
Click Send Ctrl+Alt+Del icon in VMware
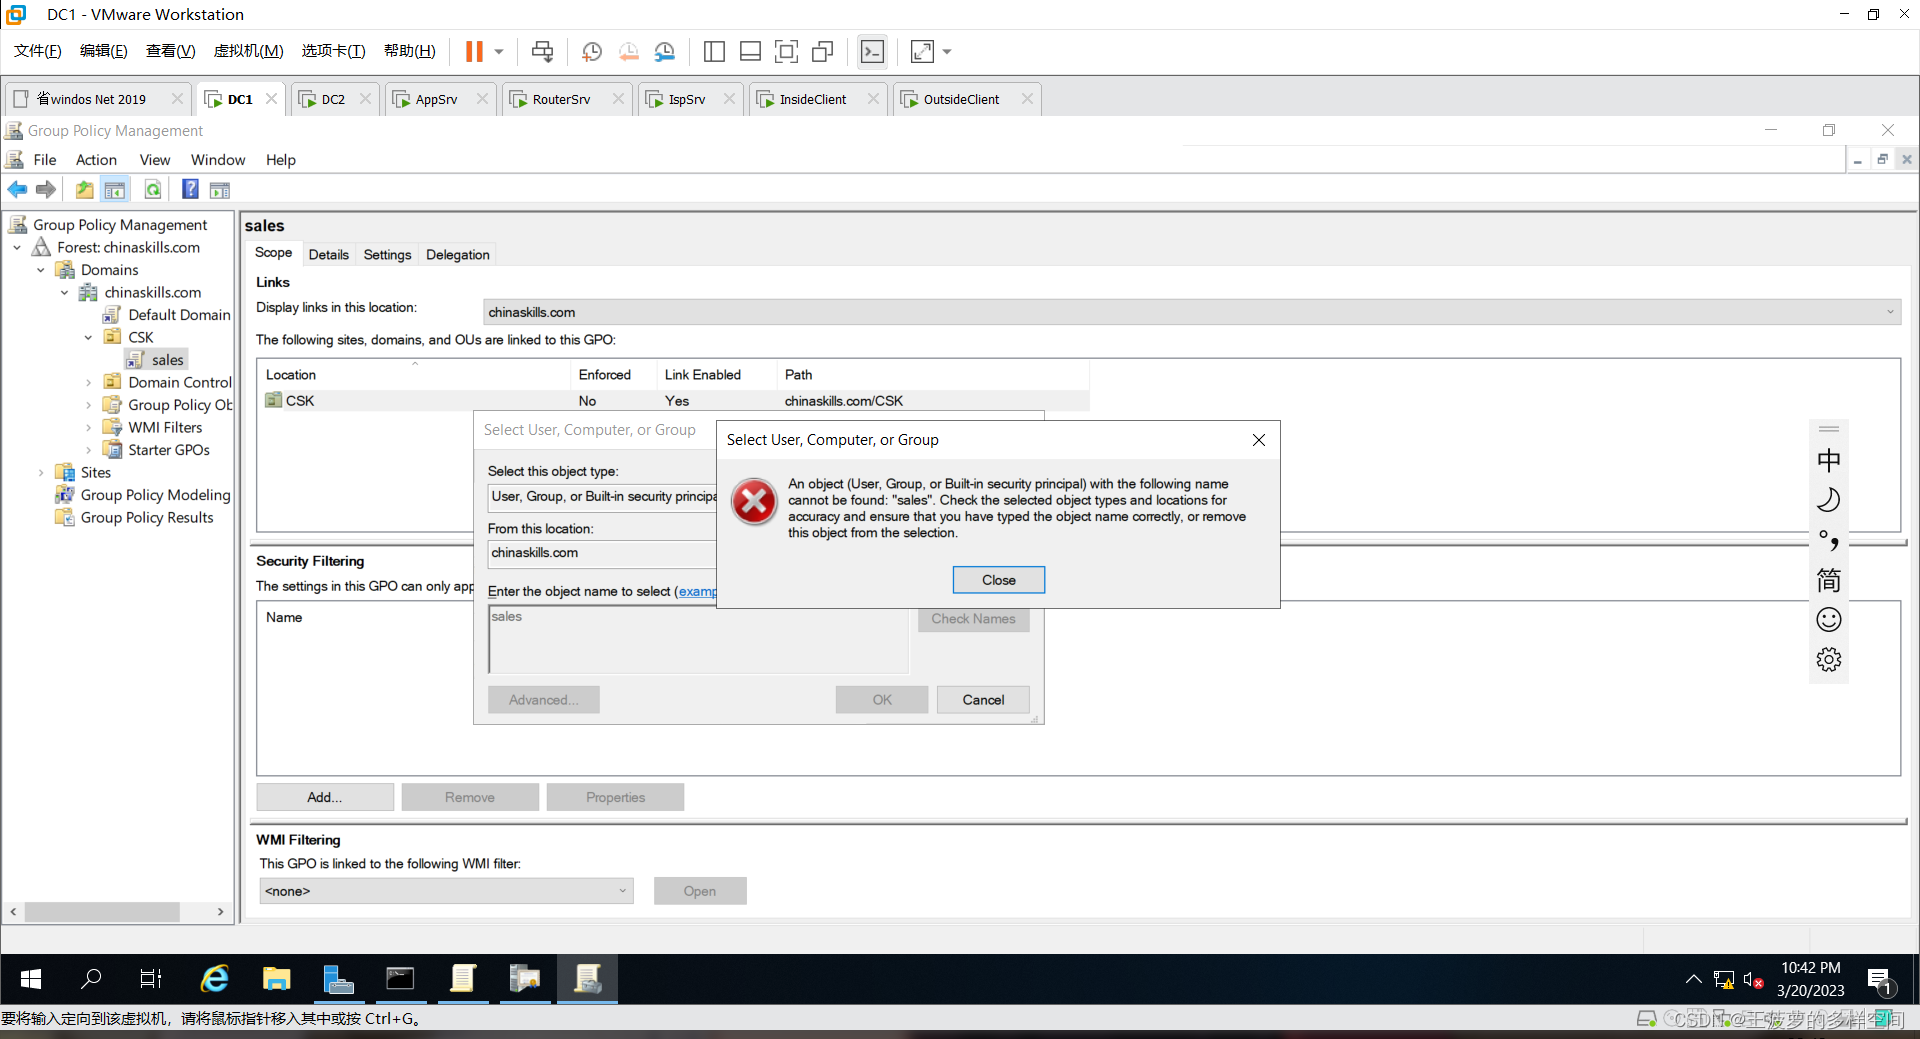(x=542, y=51)
